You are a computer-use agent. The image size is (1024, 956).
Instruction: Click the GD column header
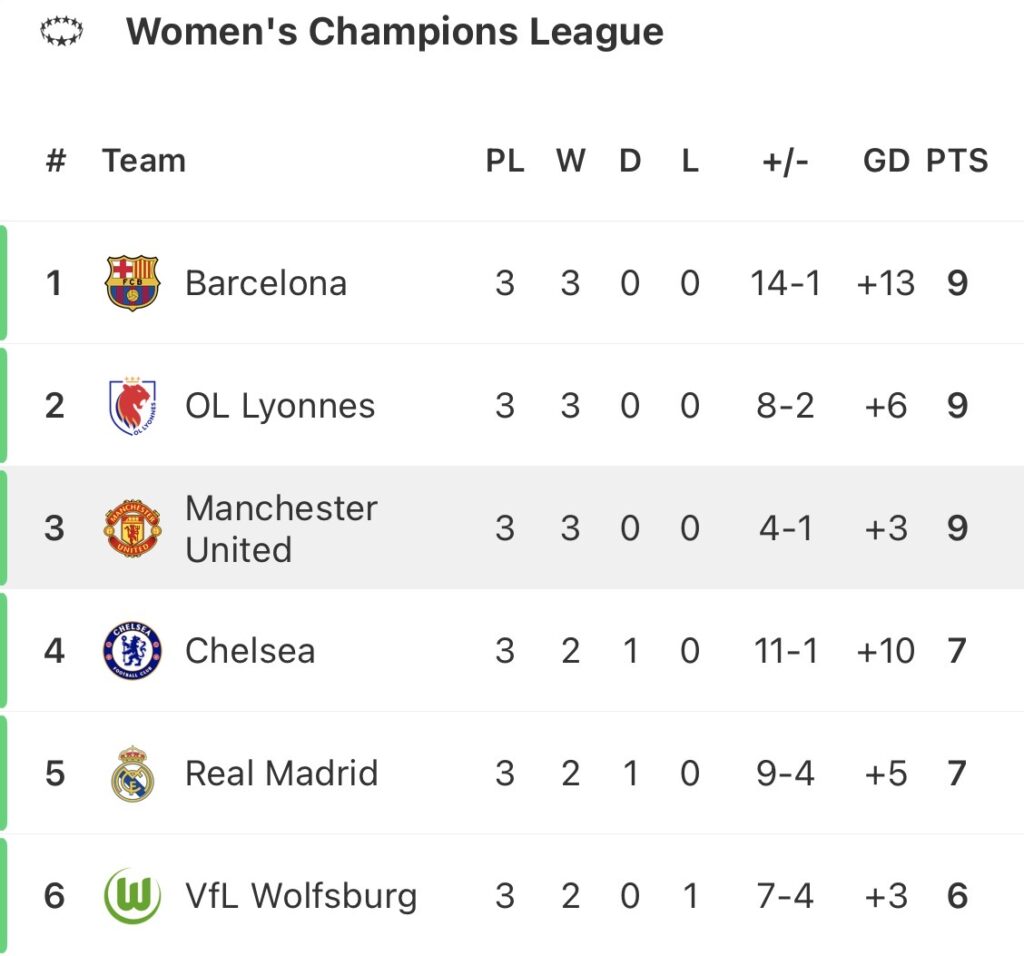coord(886,161)
